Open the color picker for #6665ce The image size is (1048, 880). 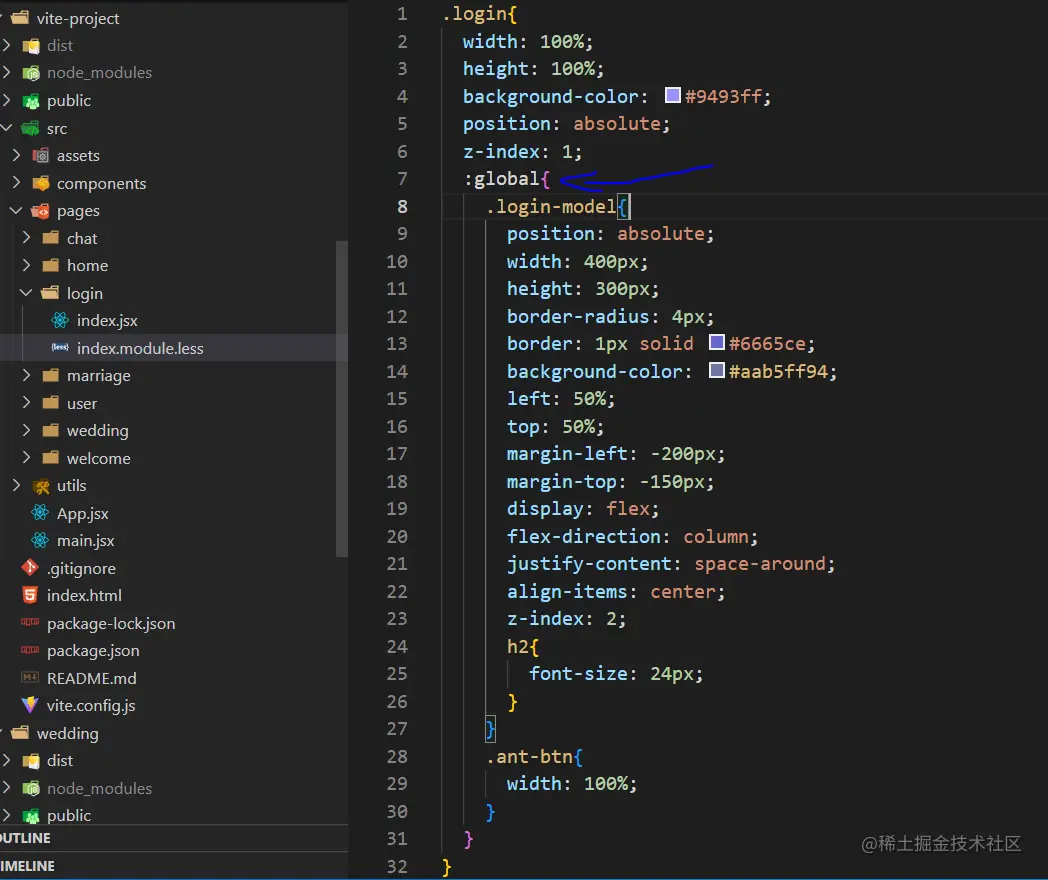[716, 343]
